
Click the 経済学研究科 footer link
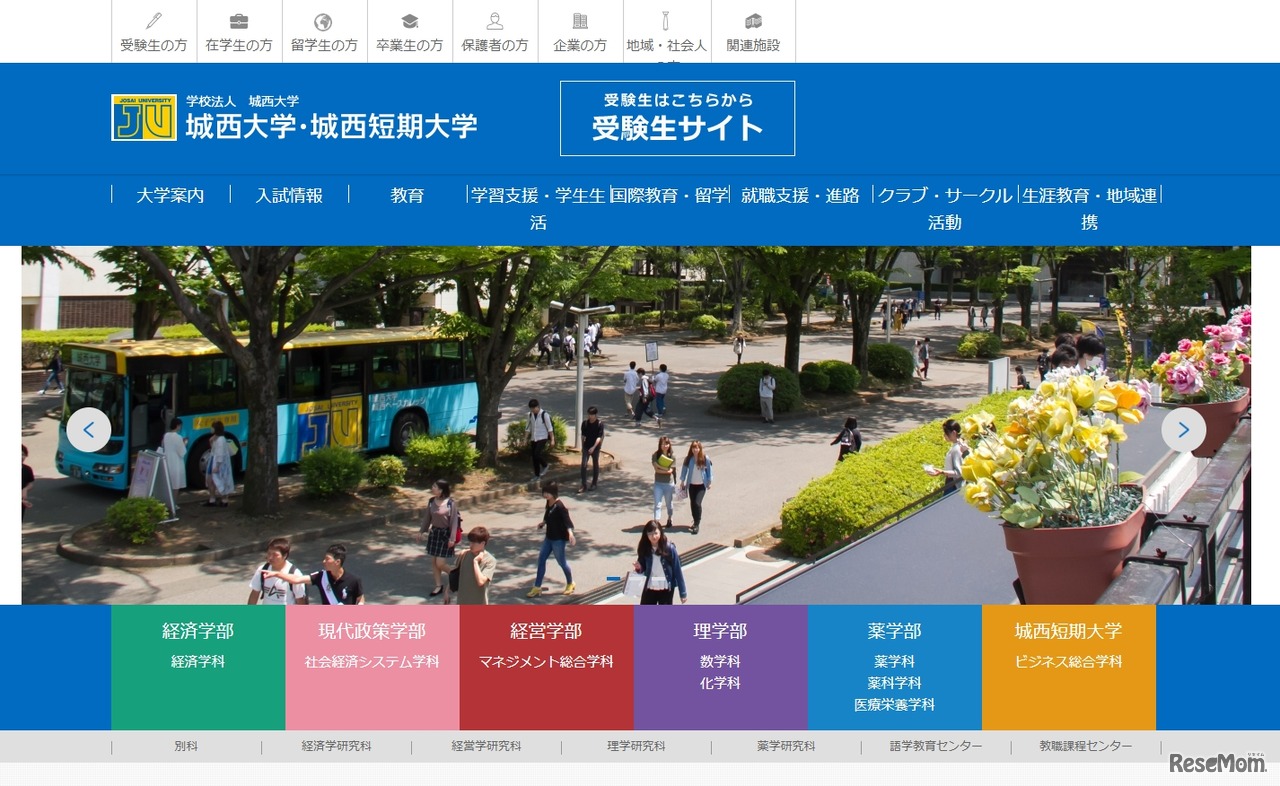tap(336, 746)
